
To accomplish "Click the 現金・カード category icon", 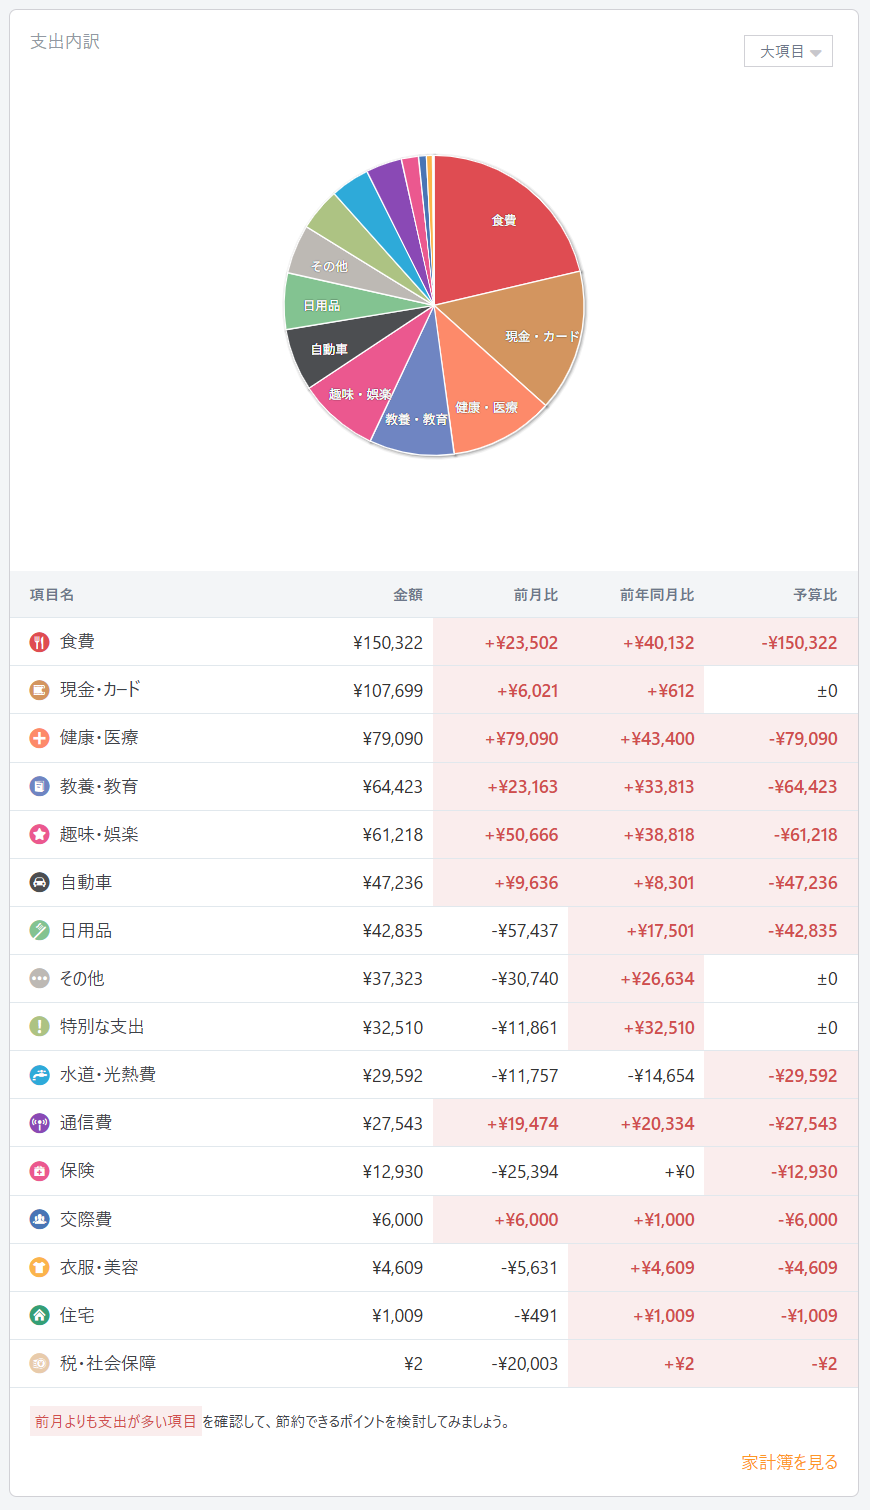I will click(40, 690).
